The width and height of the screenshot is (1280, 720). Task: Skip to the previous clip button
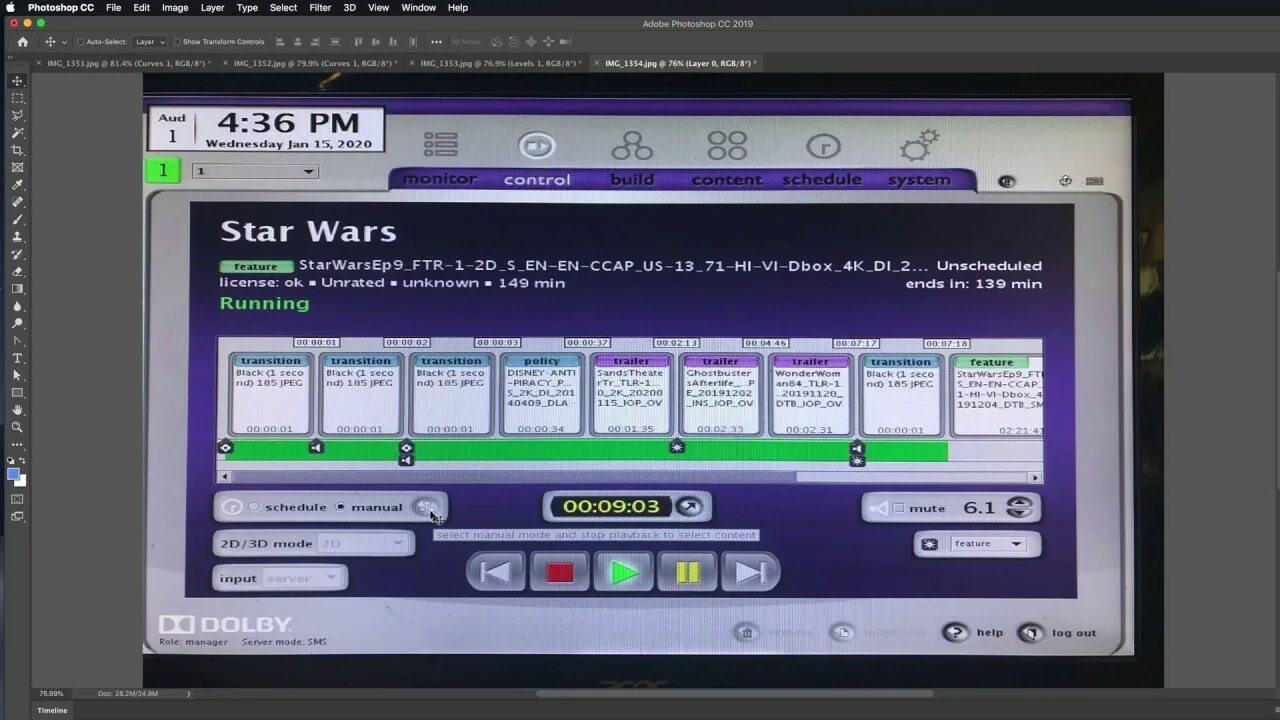pos(496,572)
